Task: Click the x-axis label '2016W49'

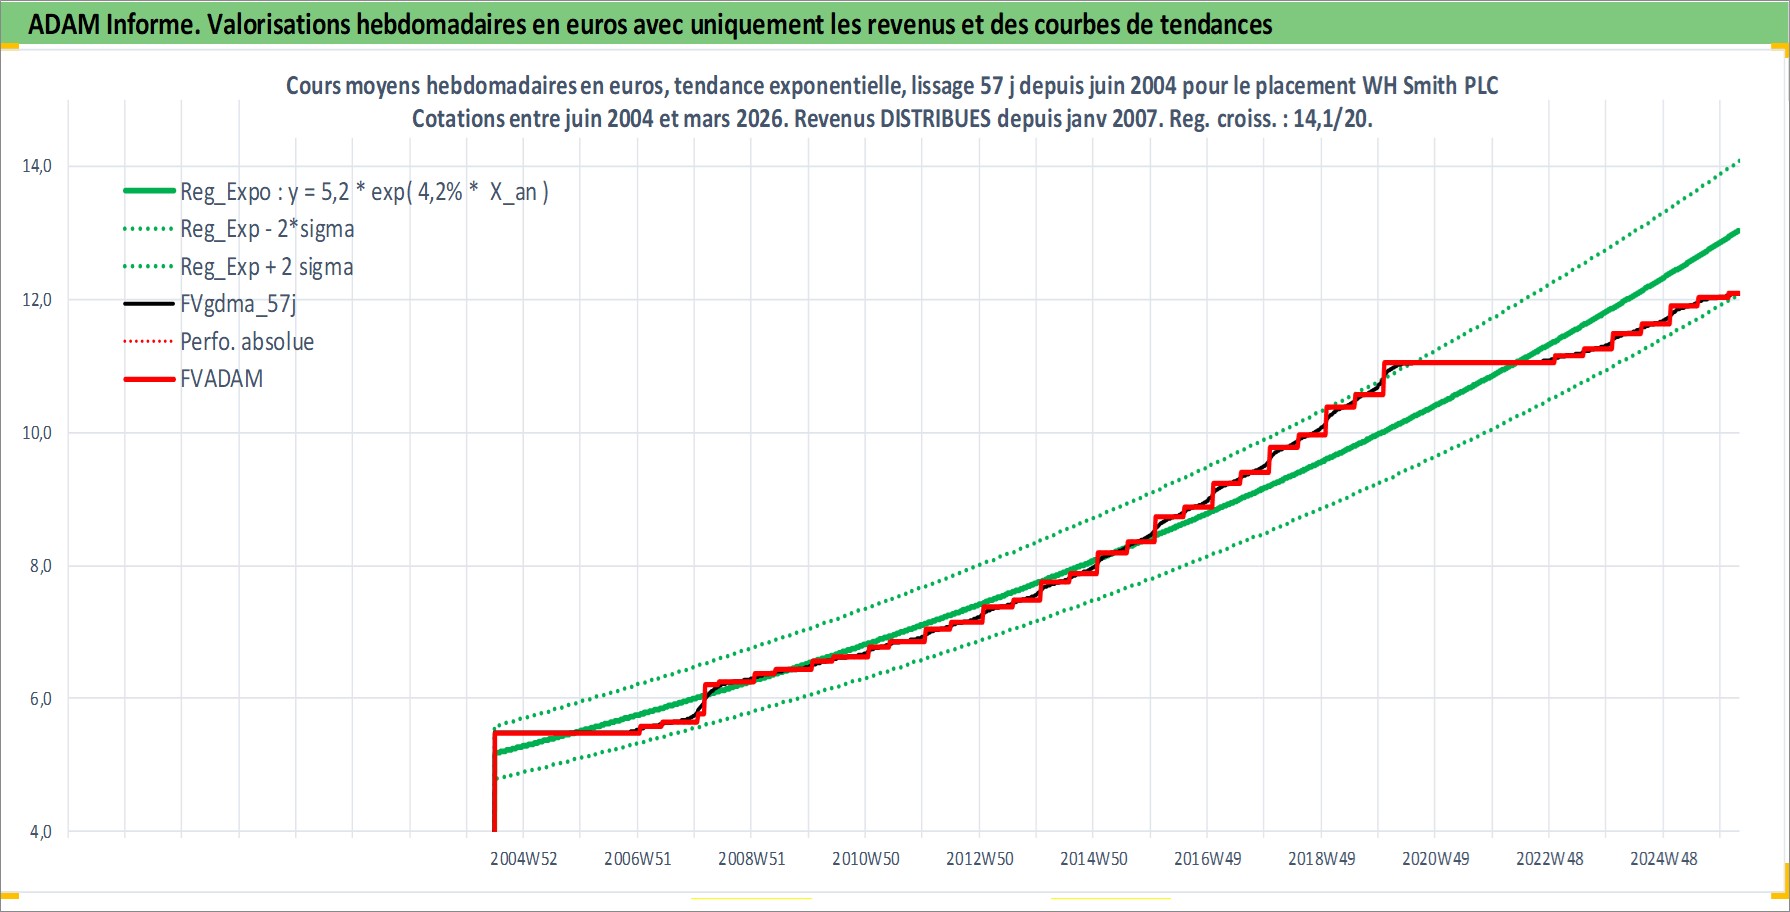Action: click(x=1207, y=859)
